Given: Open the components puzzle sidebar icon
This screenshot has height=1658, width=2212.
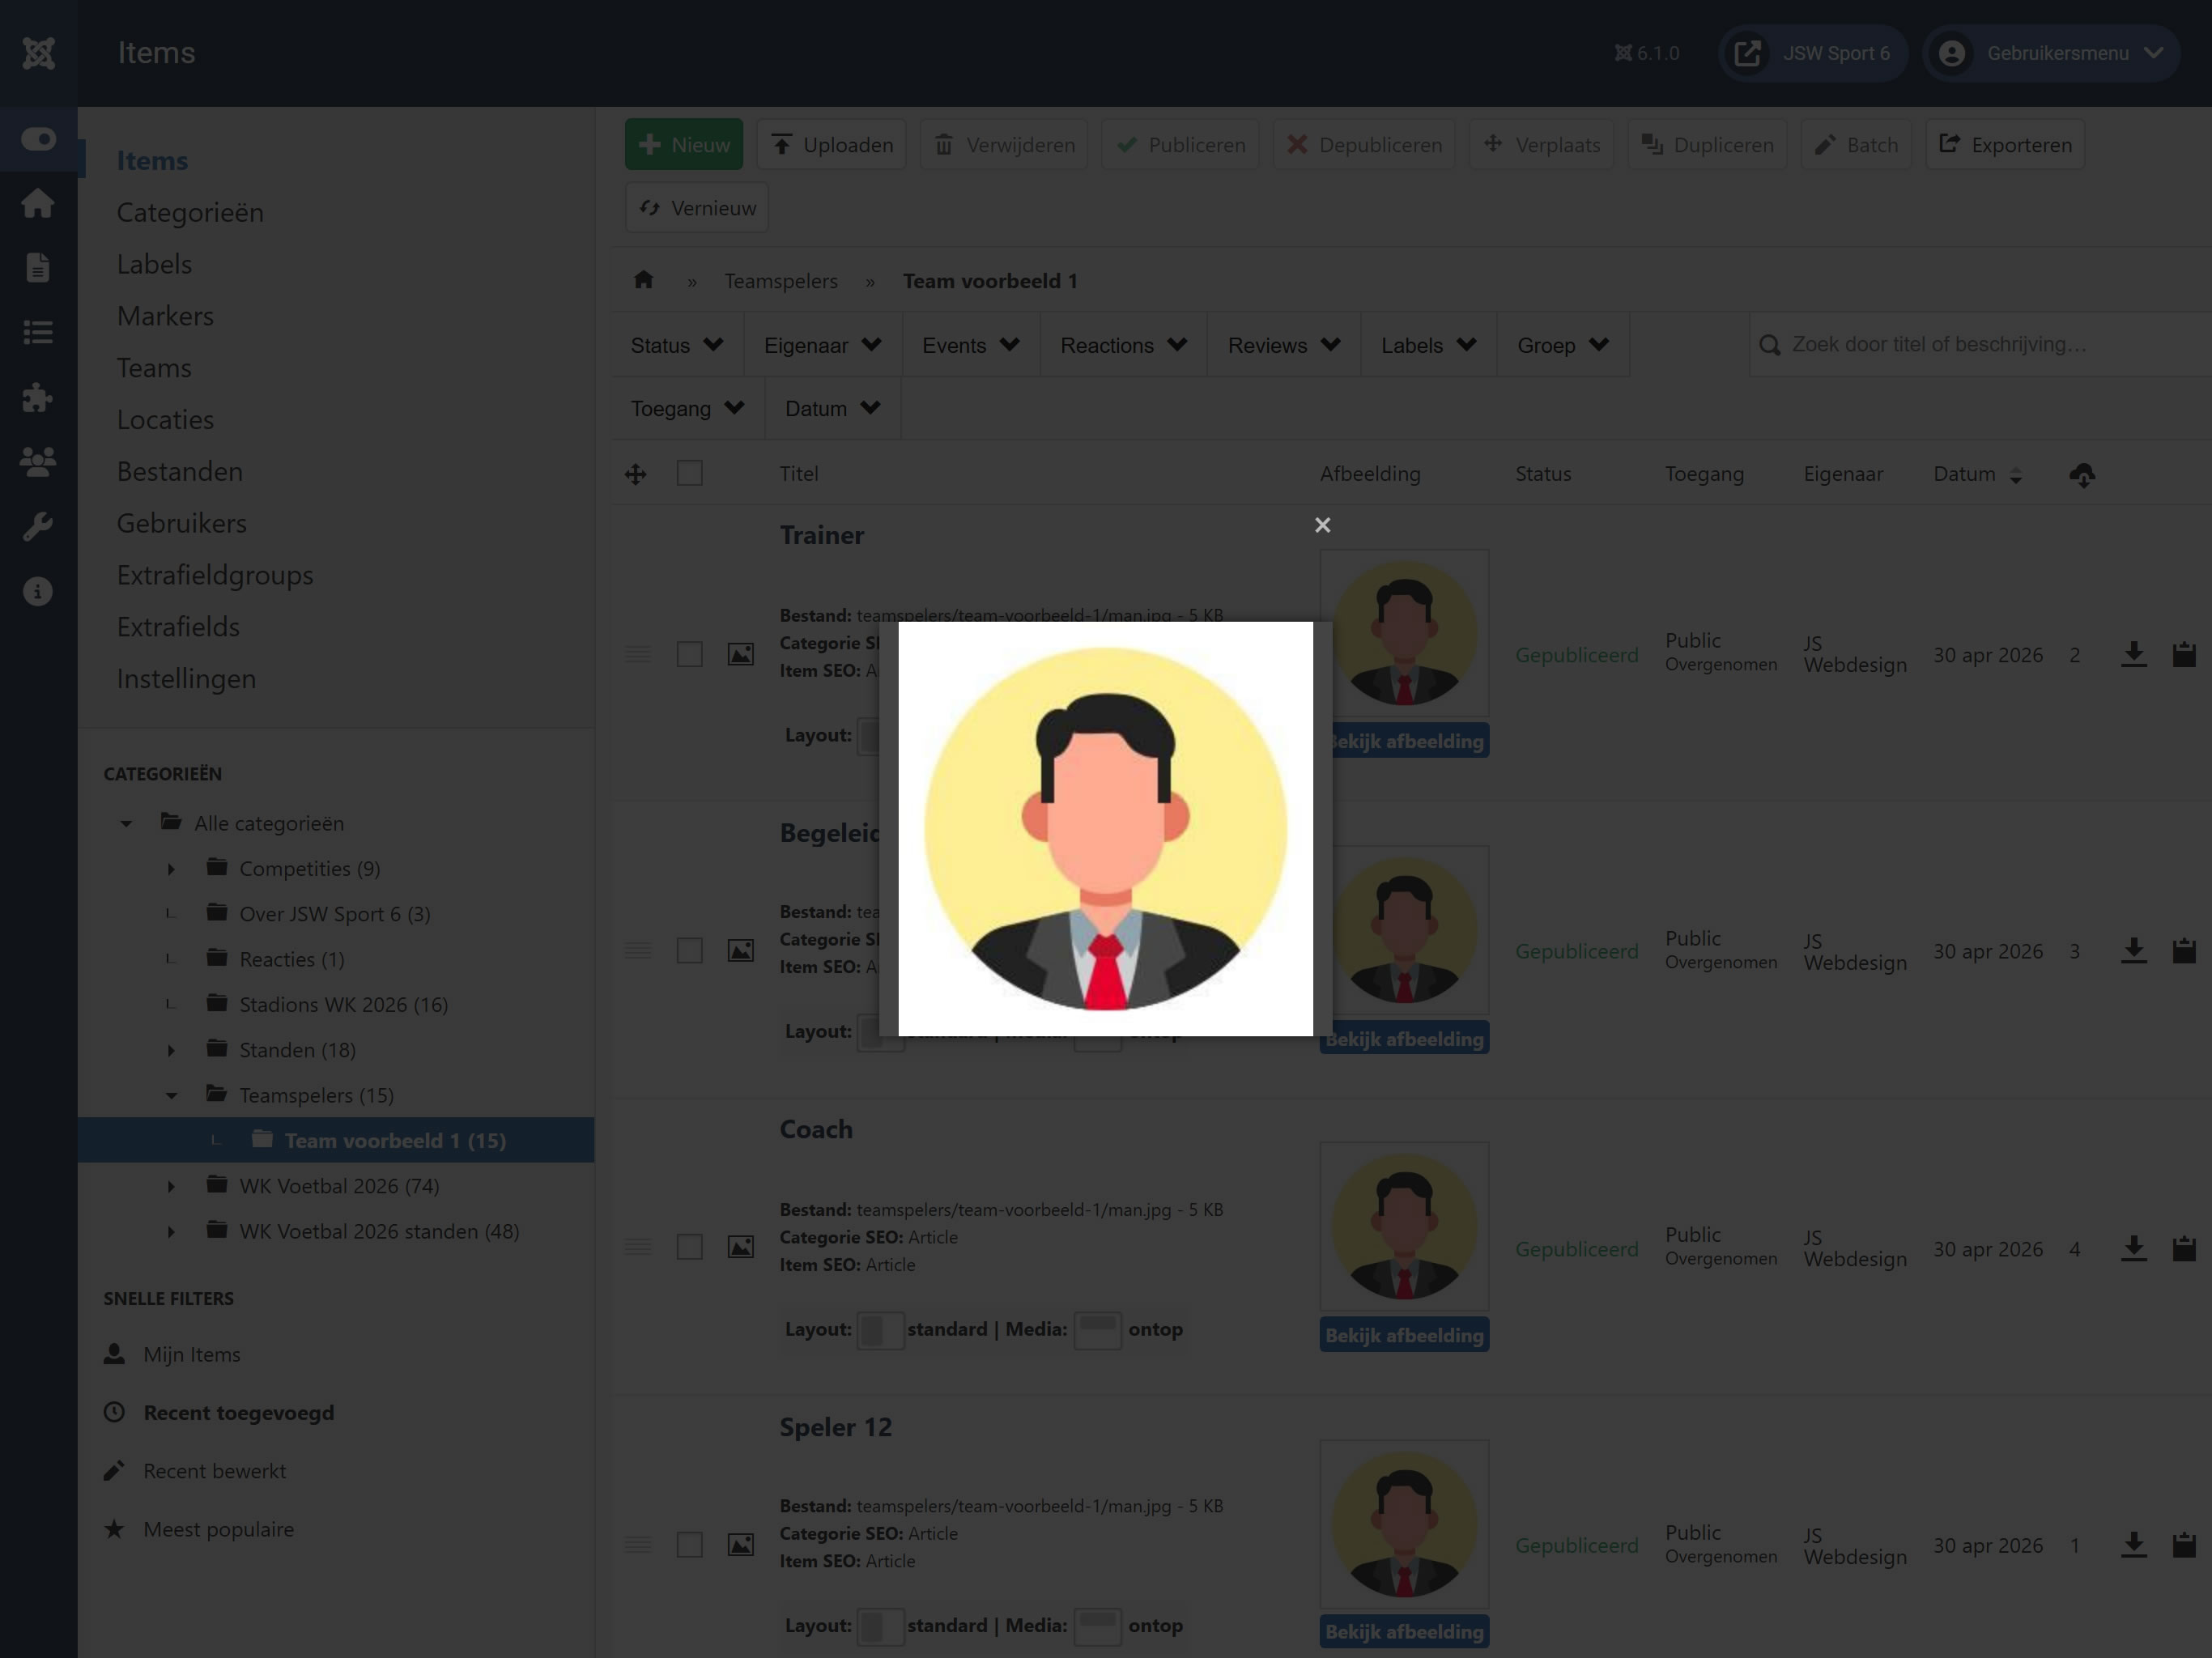Looking at the screenshot, I should pyautogui.click(x=38, y=397).
